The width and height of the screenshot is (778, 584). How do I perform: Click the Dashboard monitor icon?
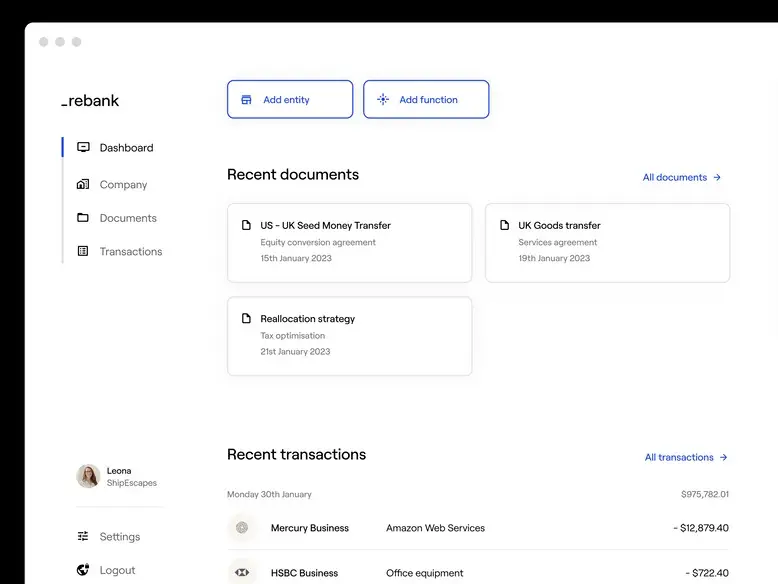(x=83, y=147)
